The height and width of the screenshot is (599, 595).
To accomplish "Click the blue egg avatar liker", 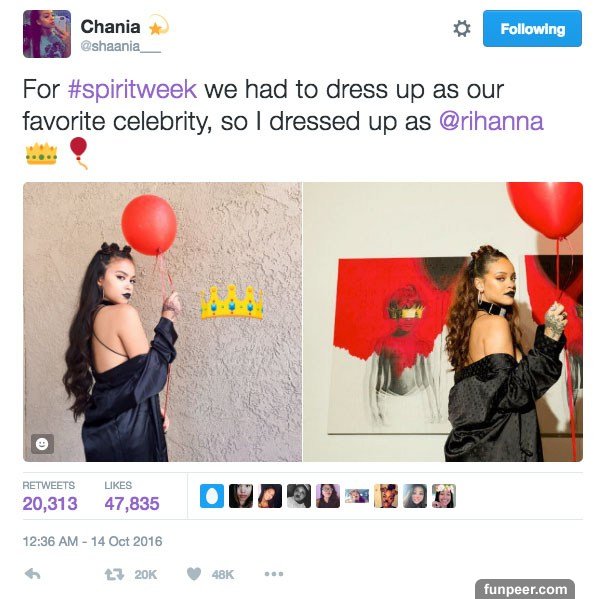I will pos(212,496).
